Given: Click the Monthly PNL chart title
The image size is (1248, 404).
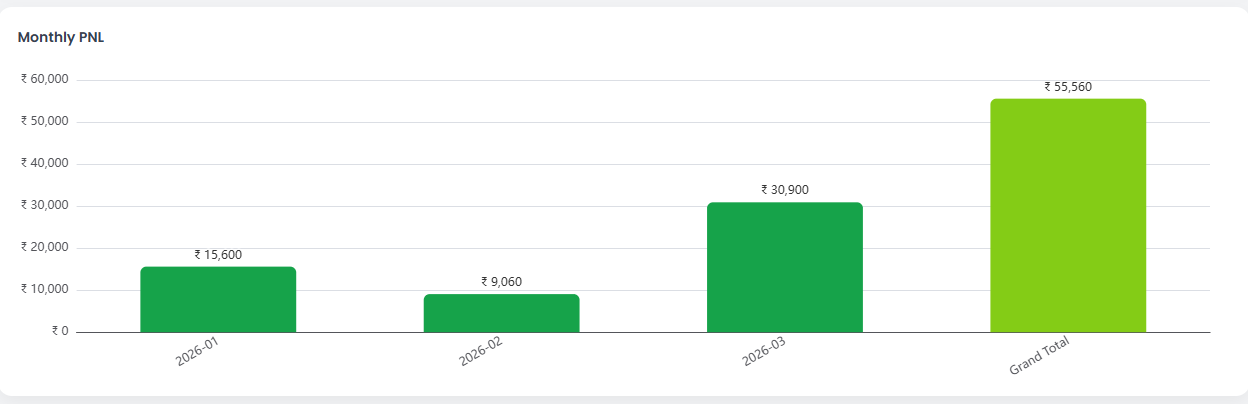Looking at the screenshot, I should click(x=61, y=38).
